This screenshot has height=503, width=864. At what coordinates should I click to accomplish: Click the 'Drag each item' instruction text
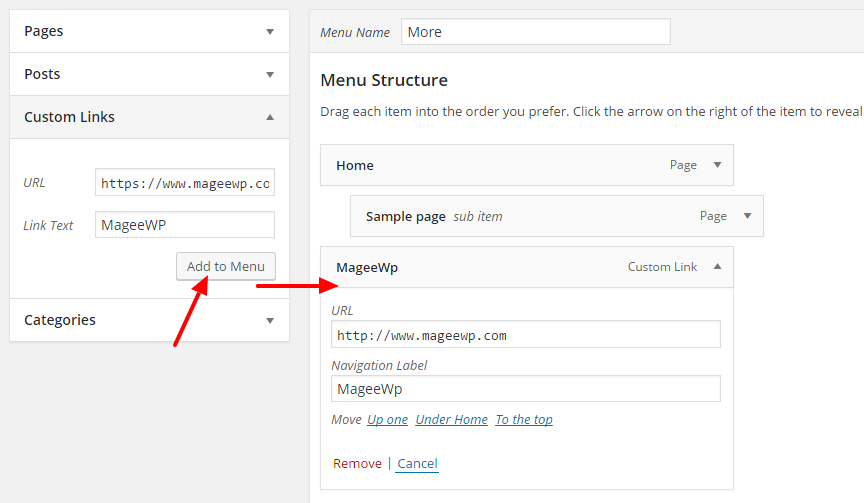pos(591,112)
